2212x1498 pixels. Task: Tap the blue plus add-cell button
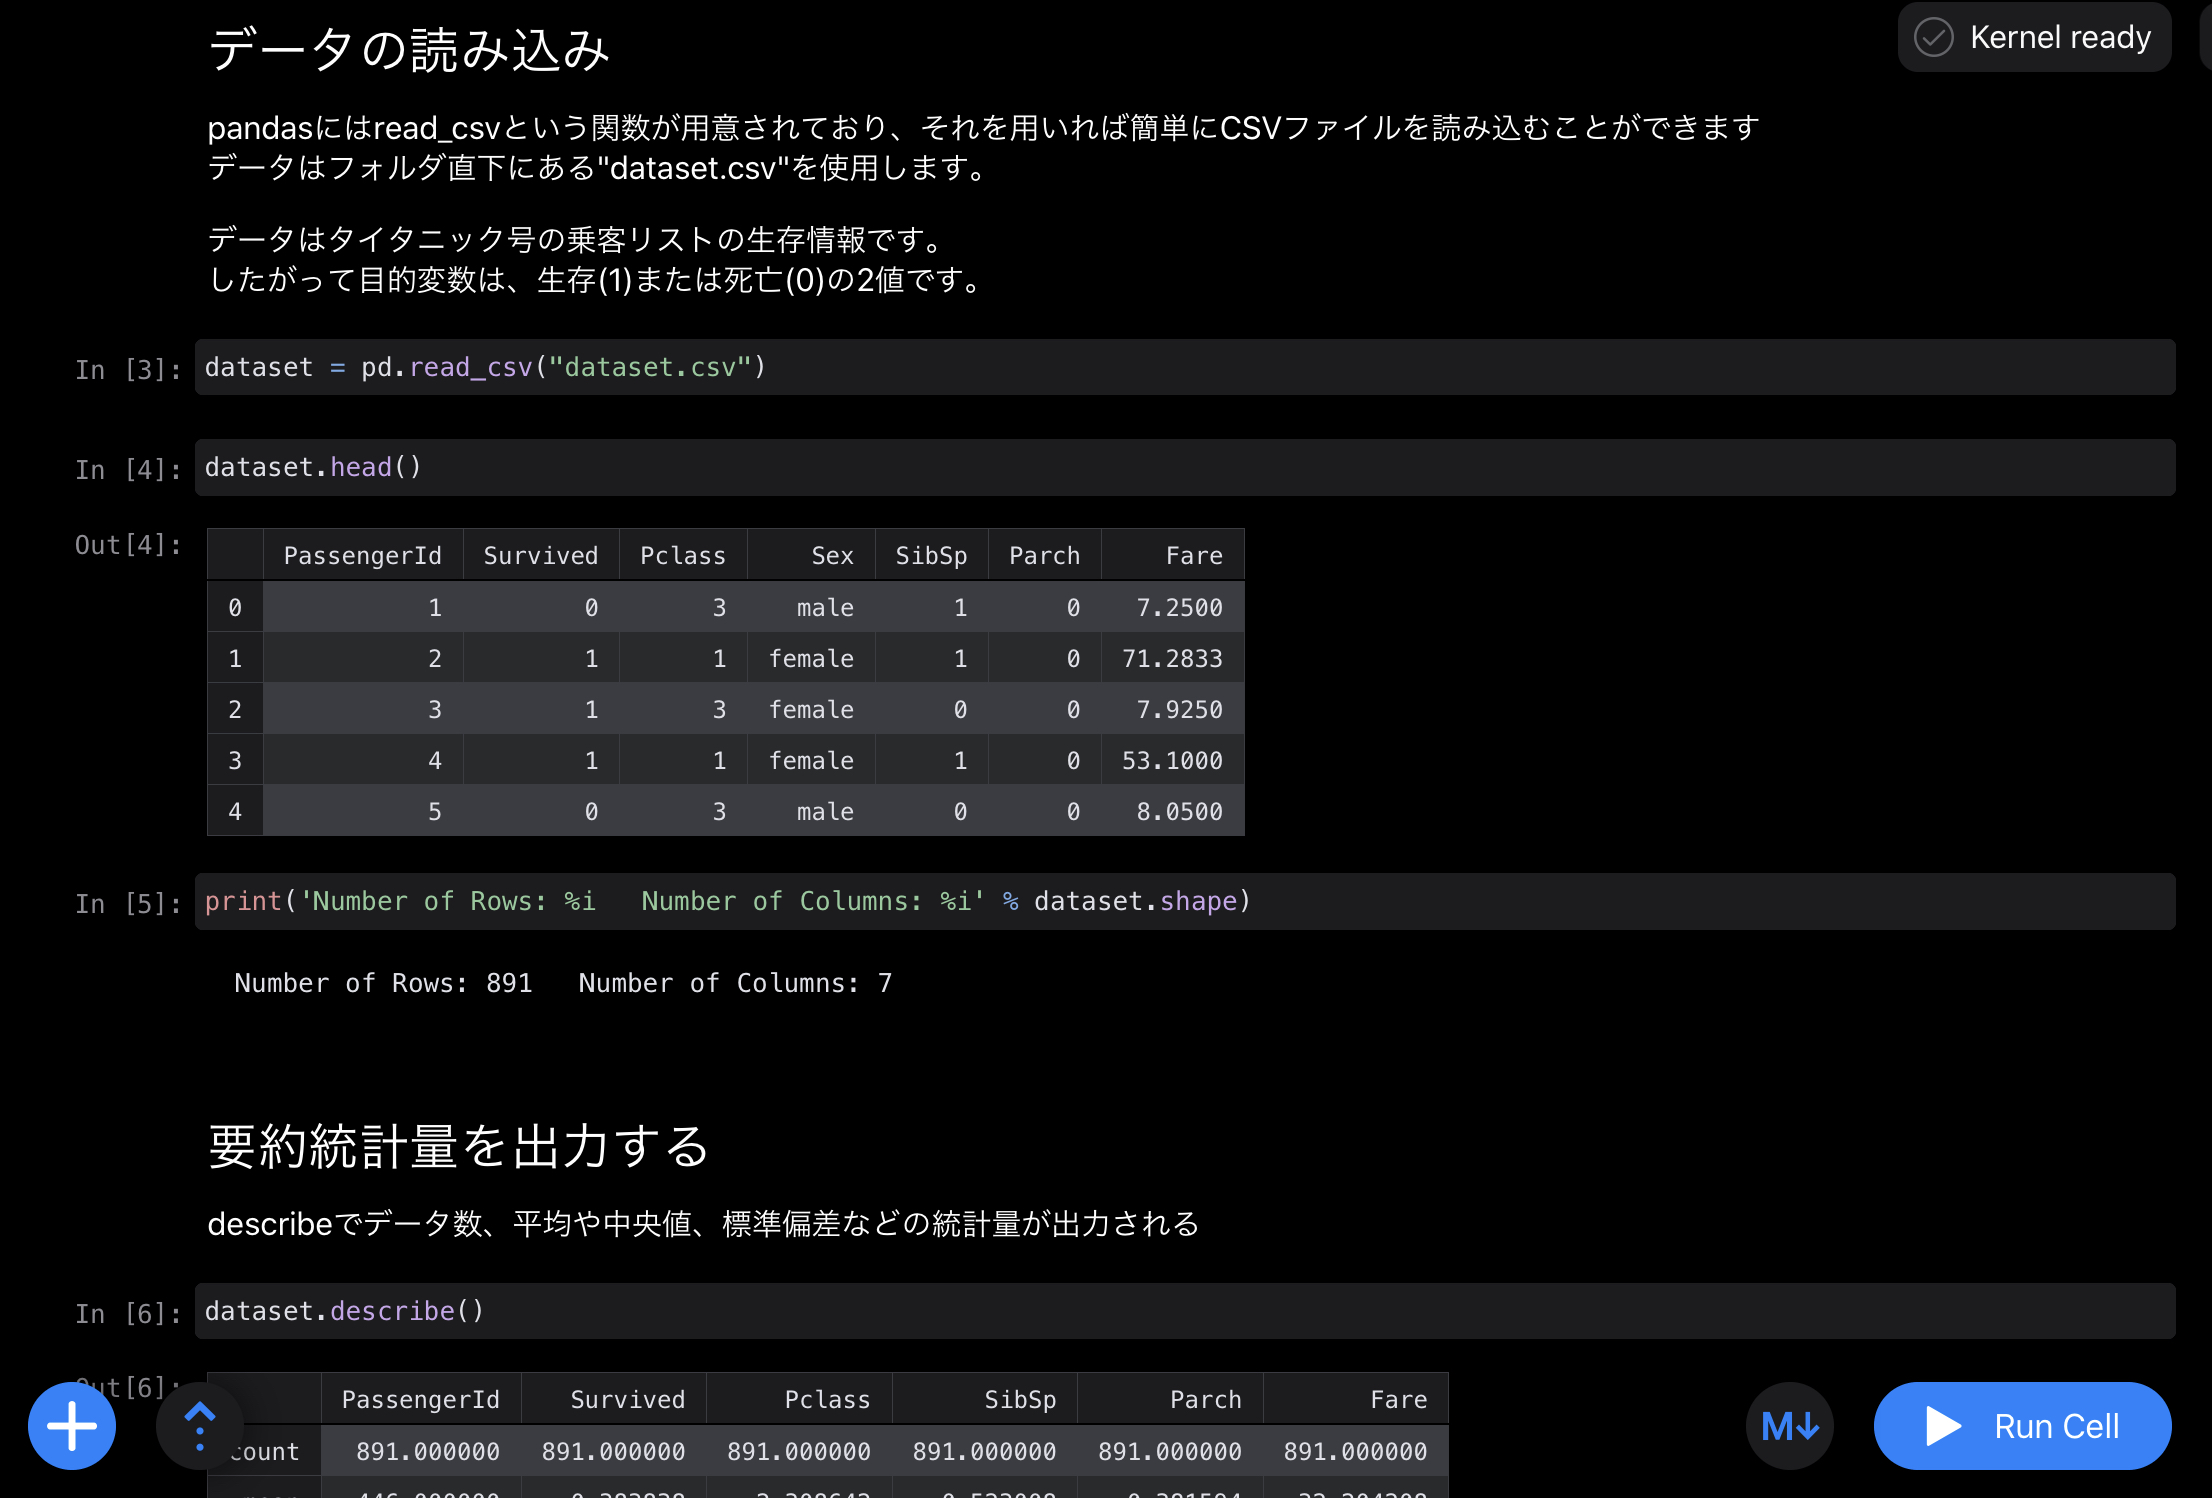point(72,1426)
